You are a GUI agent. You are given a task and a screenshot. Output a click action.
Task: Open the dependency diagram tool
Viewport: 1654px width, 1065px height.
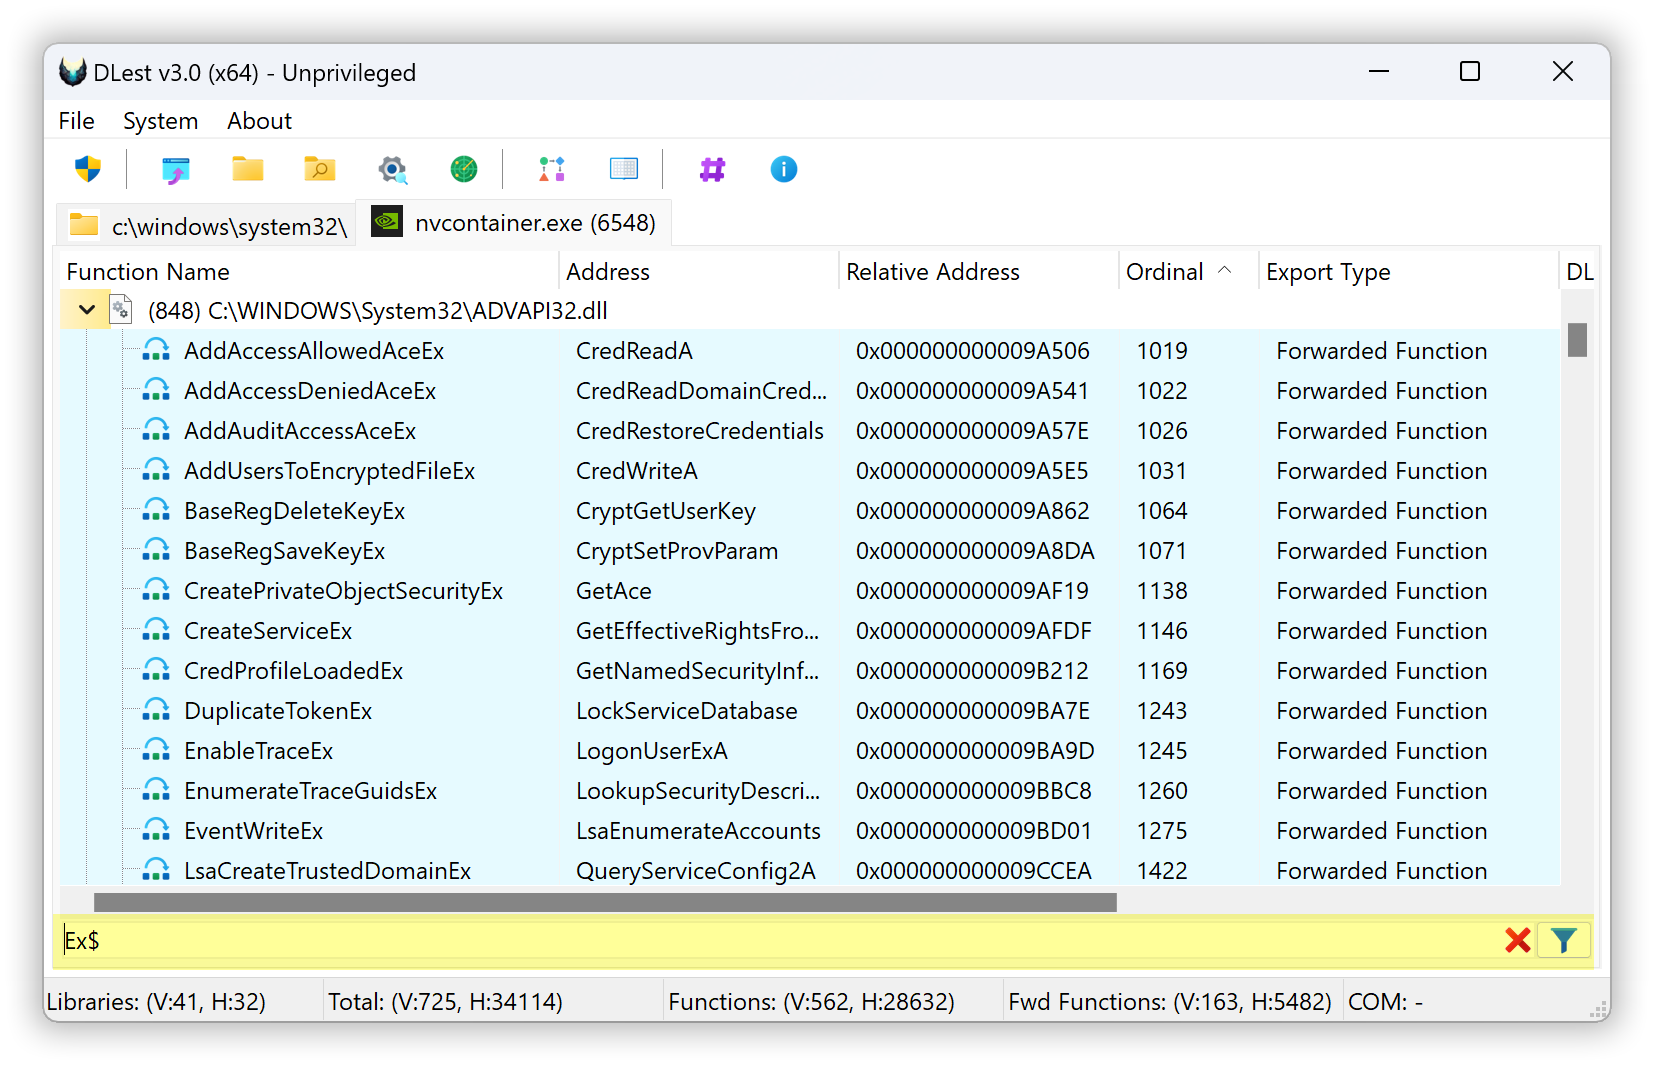click(x=551, y=169)
